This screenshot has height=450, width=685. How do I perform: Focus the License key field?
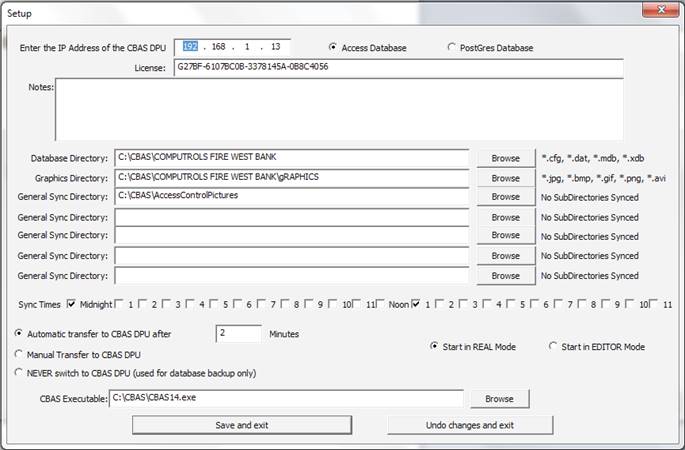point(397,68)
